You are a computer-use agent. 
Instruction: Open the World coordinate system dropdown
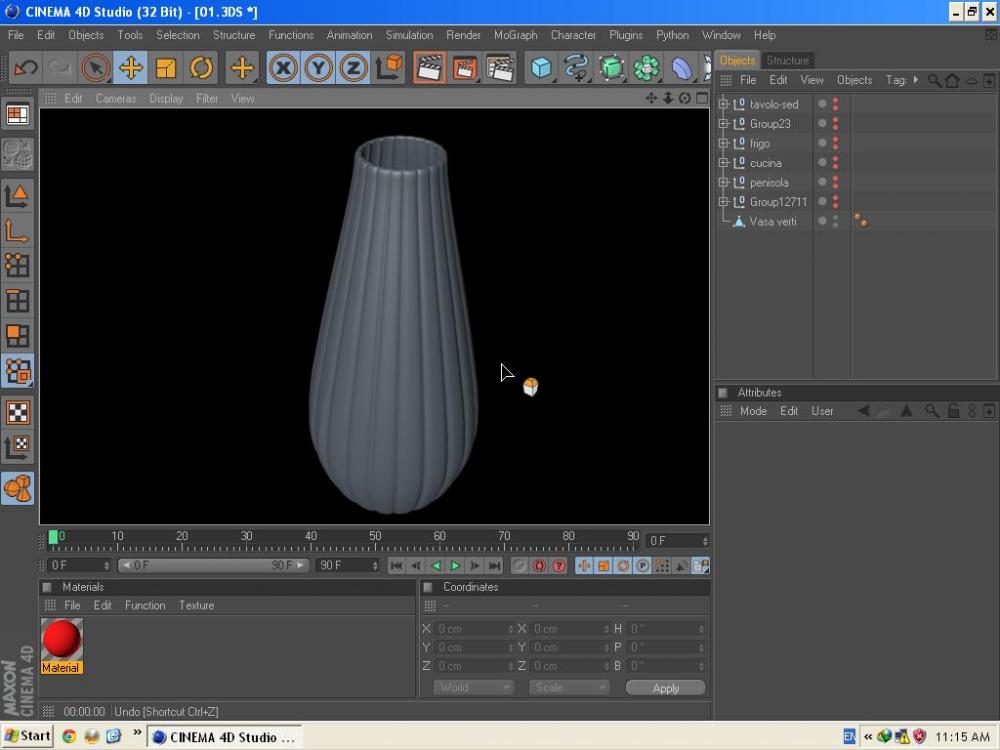[474, 687]
